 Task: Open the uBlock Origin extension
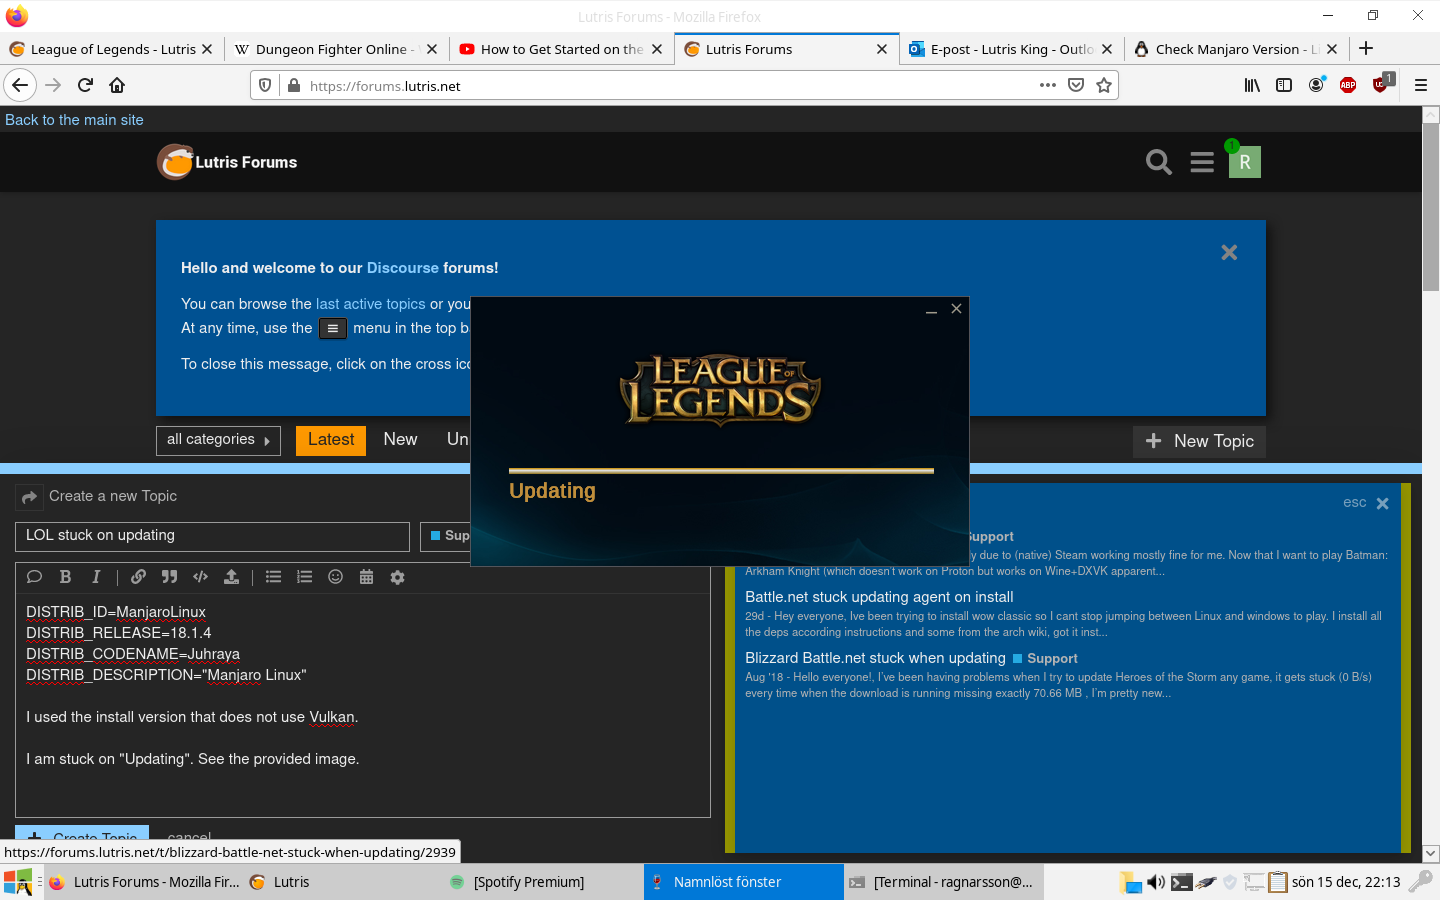click(x=1382, y=84)
